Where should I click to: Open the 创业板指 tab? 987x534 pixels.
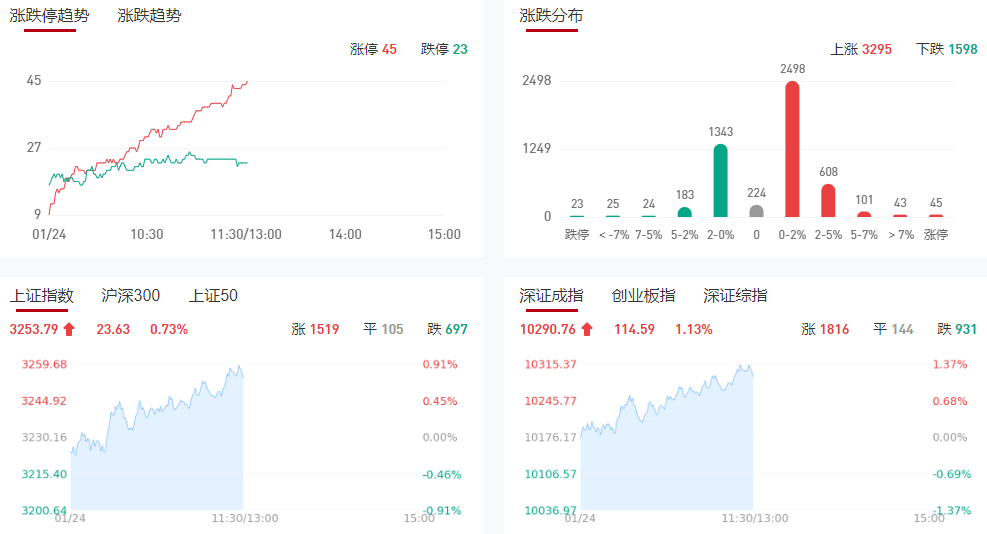[643, 295]
